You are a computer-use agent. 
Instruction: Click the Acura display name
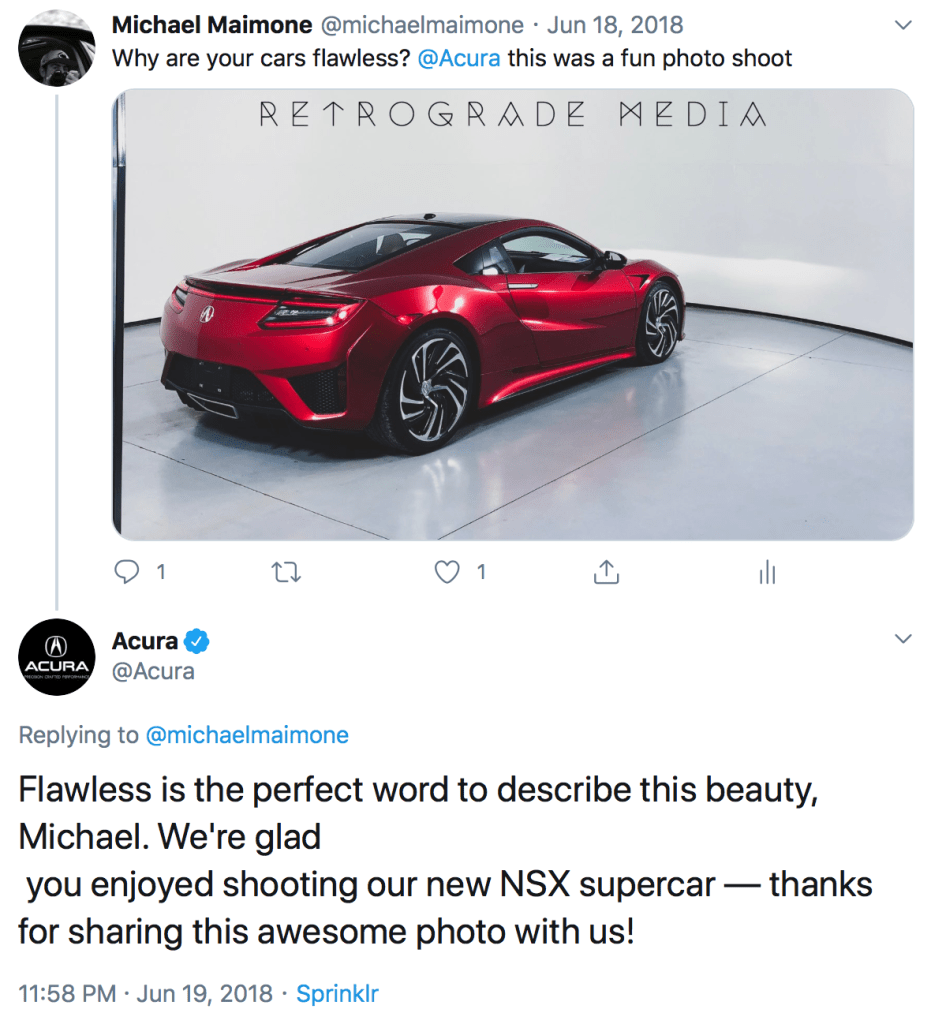point(145,641)
